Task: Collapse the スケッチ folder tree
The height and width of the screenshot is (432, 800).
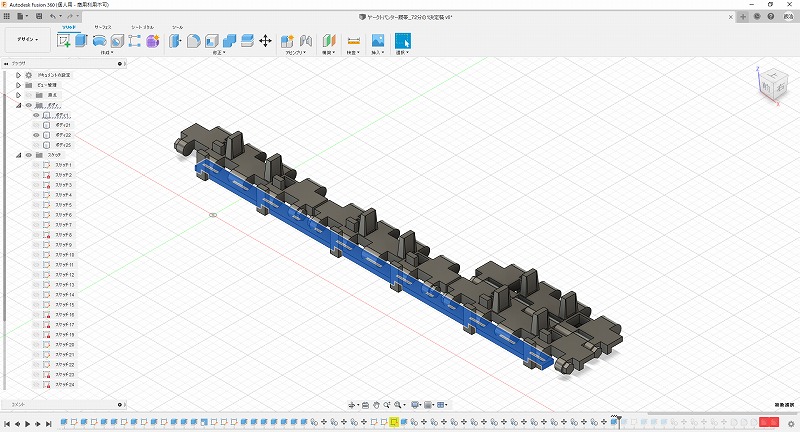Action: click(x=18, y=155)
